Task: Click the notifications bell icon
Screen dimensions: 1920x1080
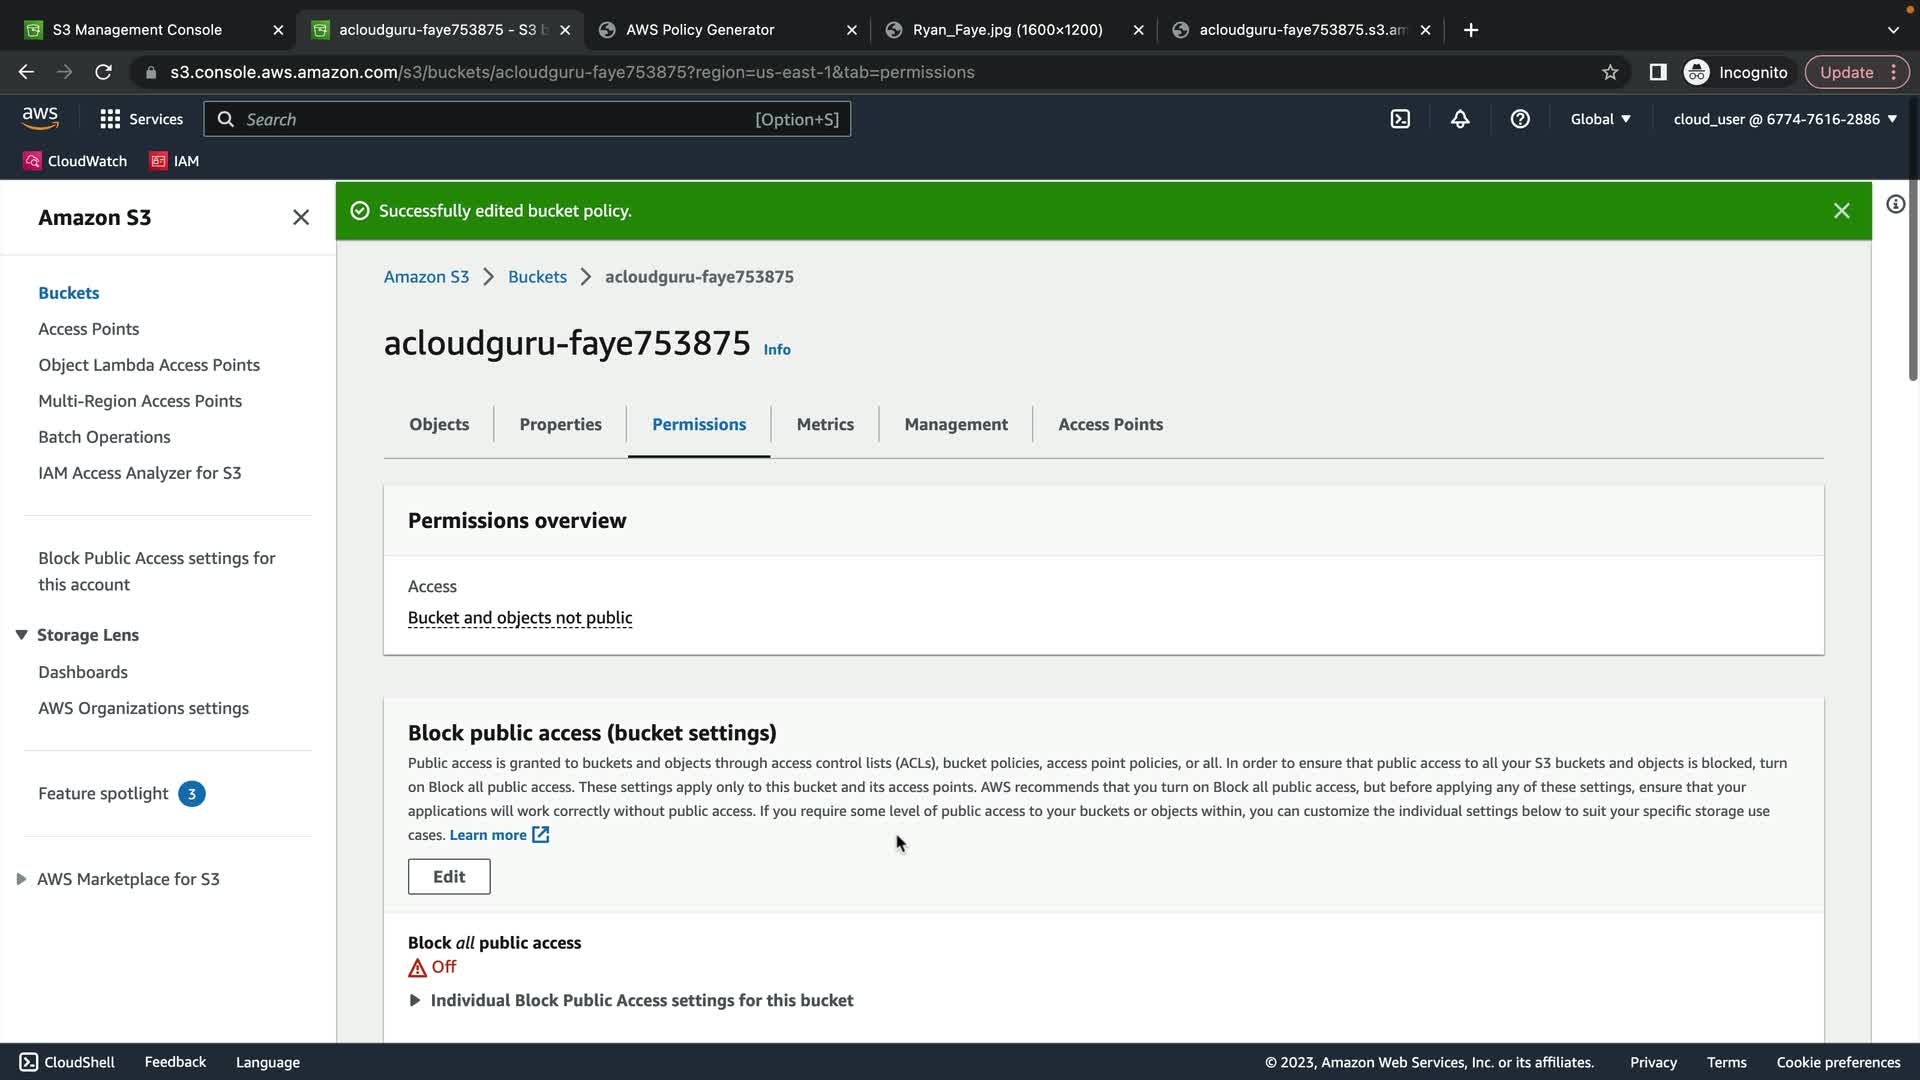Action: (1460, 119)
